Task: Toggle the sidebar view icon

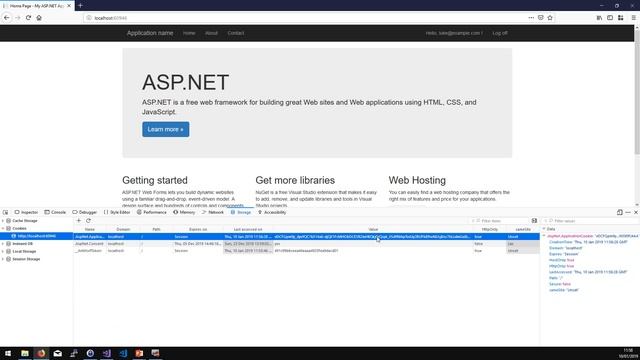Action: pos(610,18)
